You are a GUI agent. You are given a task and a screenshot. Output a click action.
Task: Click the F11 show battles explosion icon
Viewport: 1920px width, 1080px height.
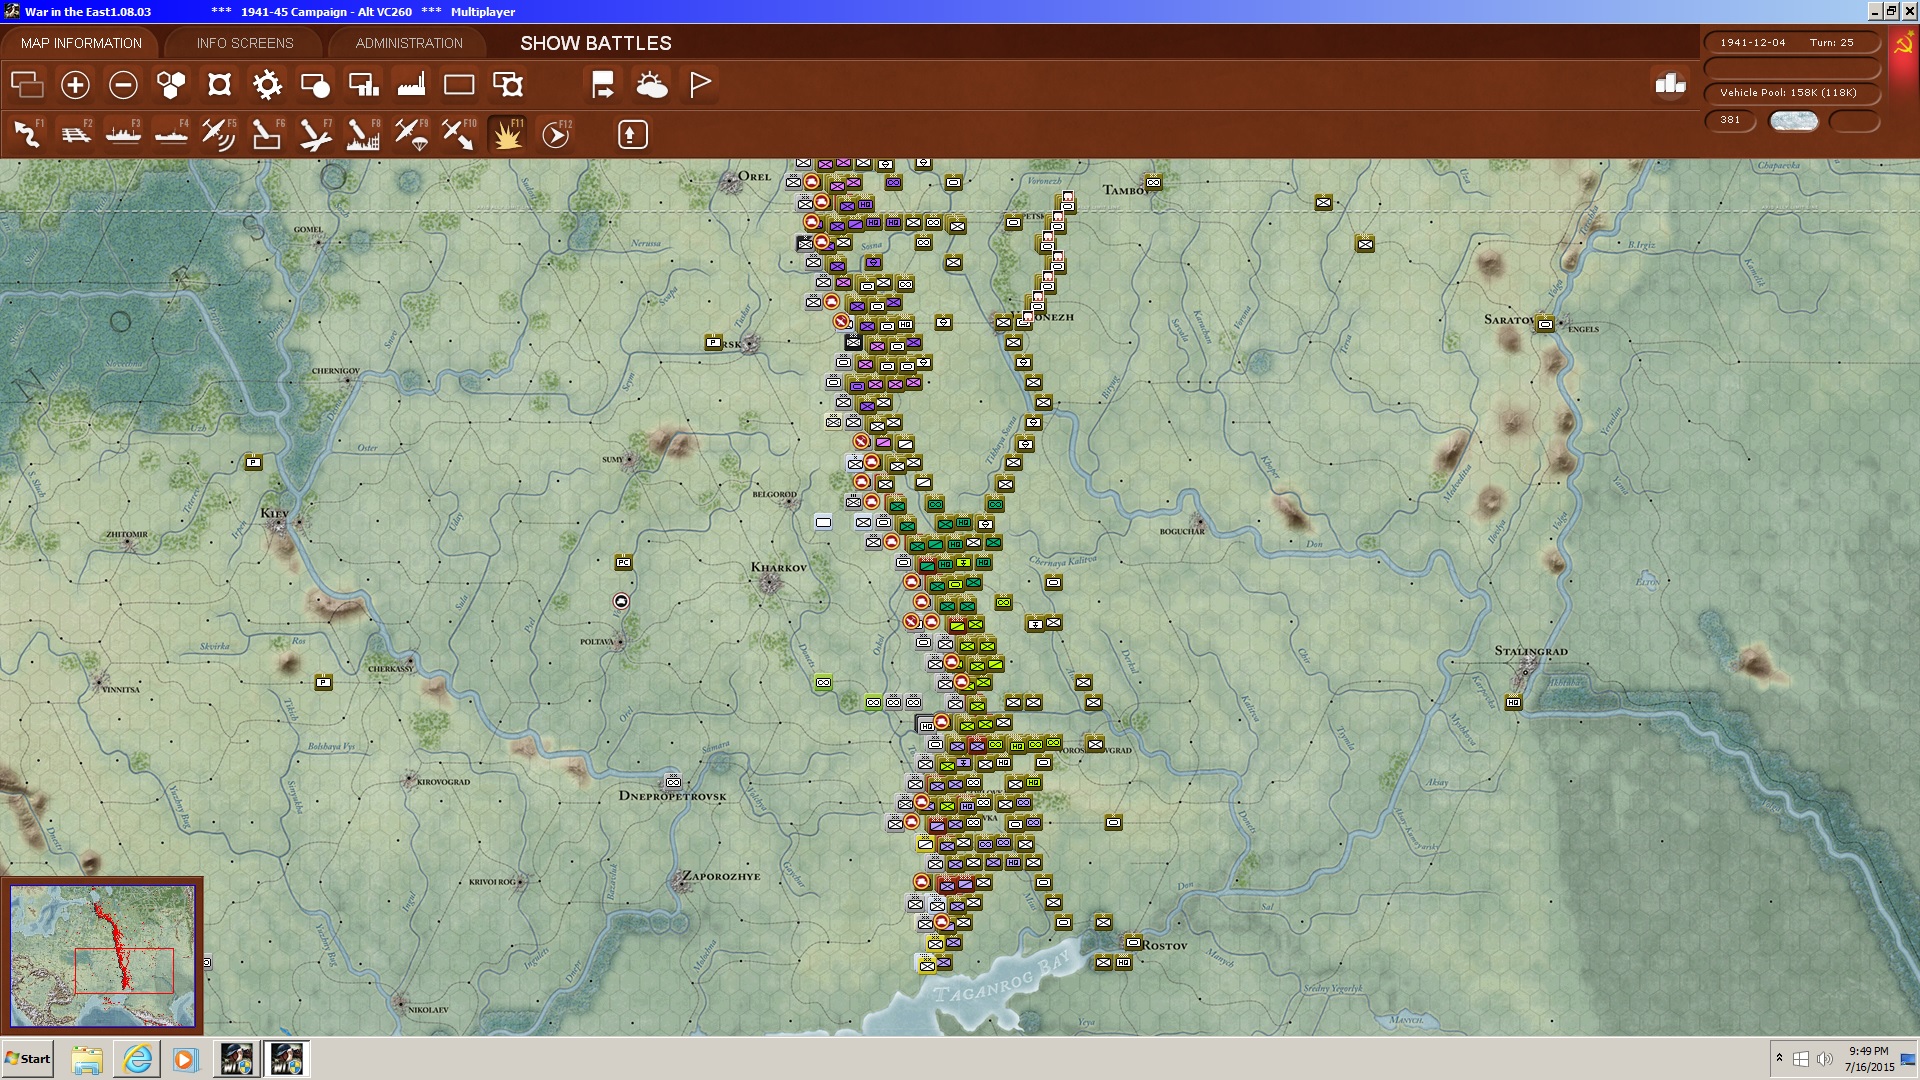tap(507, 134)
